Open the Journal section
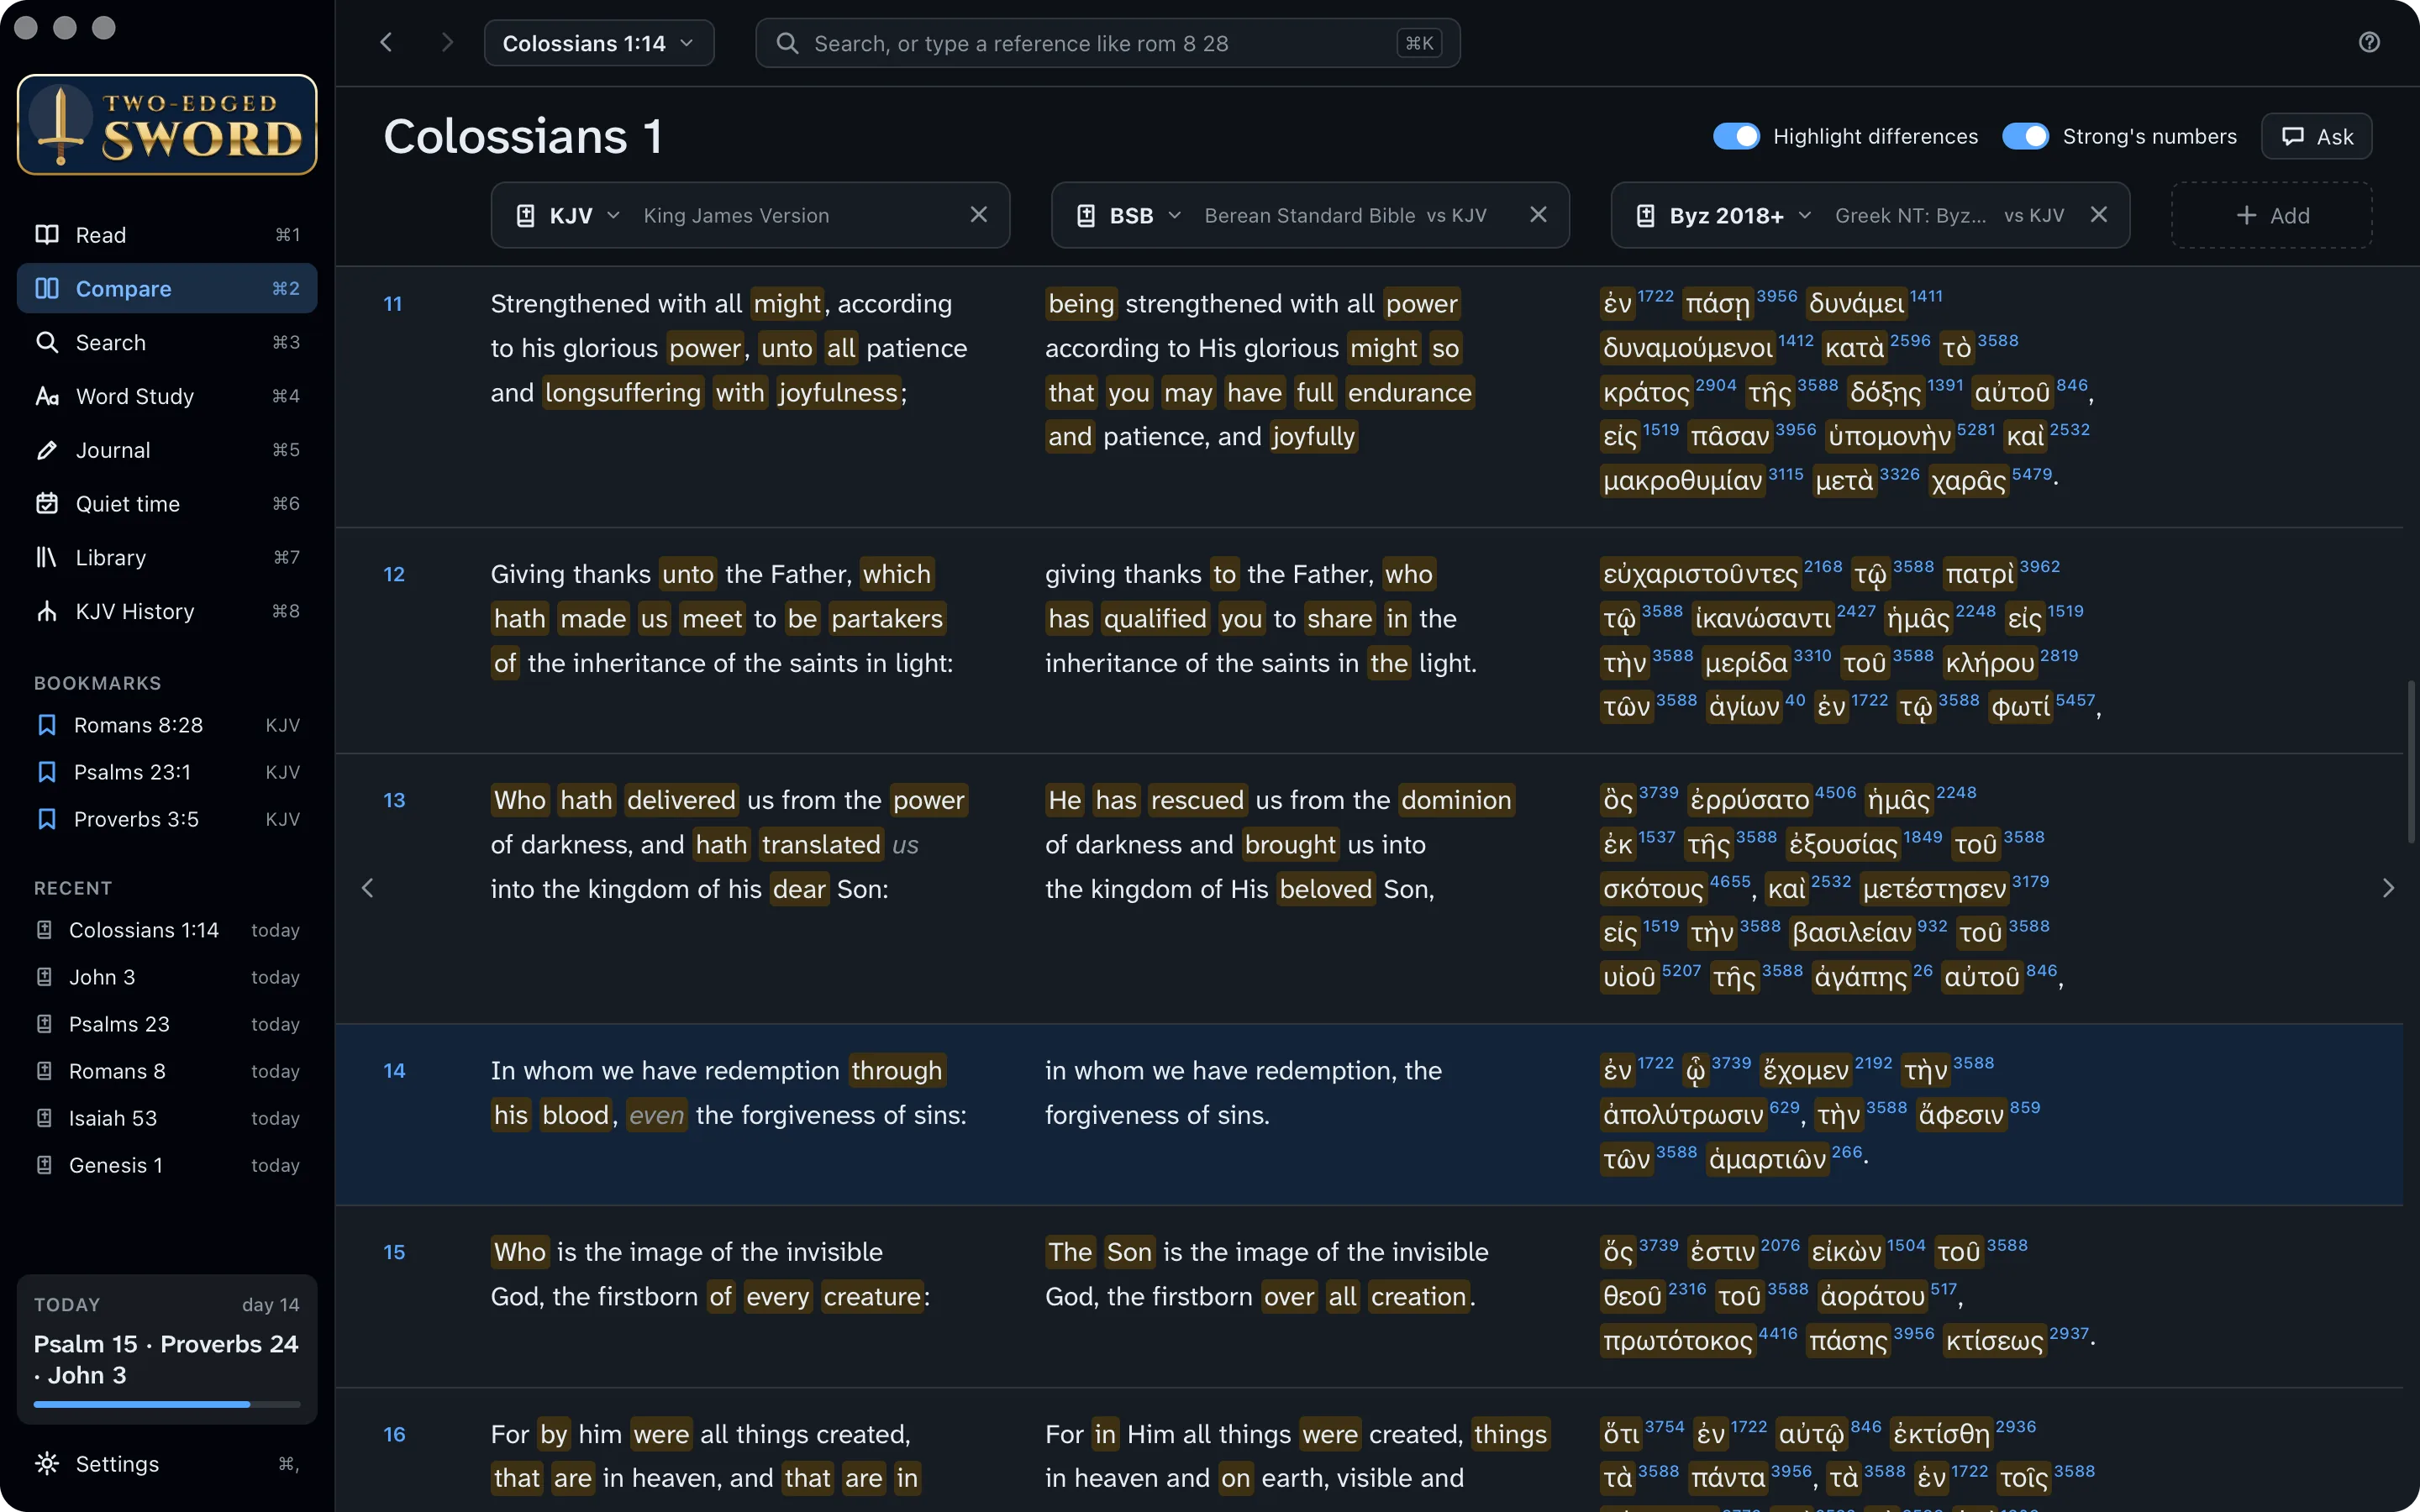The image size is (2420, 1512). [x=167, y=450]
